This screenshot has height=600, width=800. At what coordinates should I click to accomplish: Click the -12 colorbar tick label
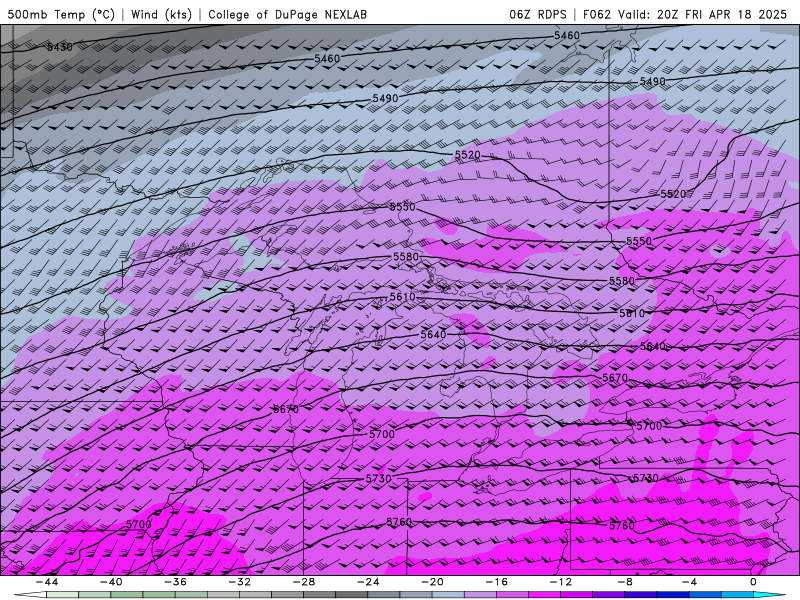(x=561, y=582)
